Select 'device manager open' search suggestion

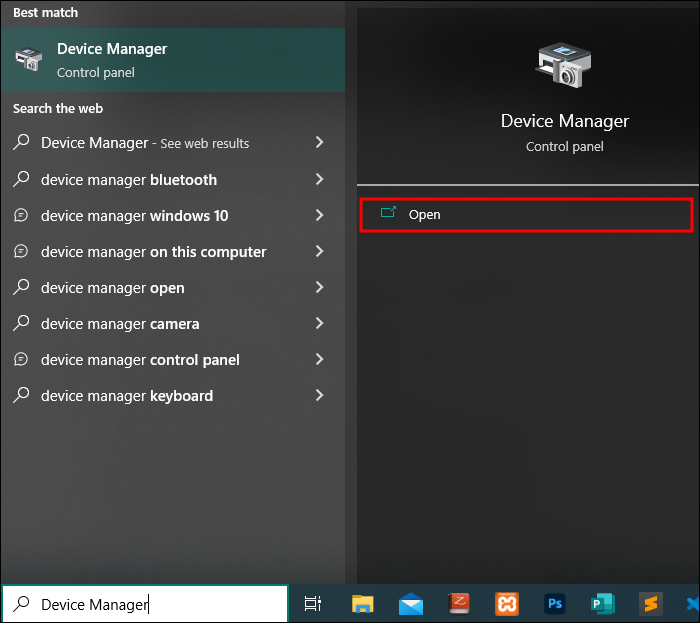(x=112, y=288)
